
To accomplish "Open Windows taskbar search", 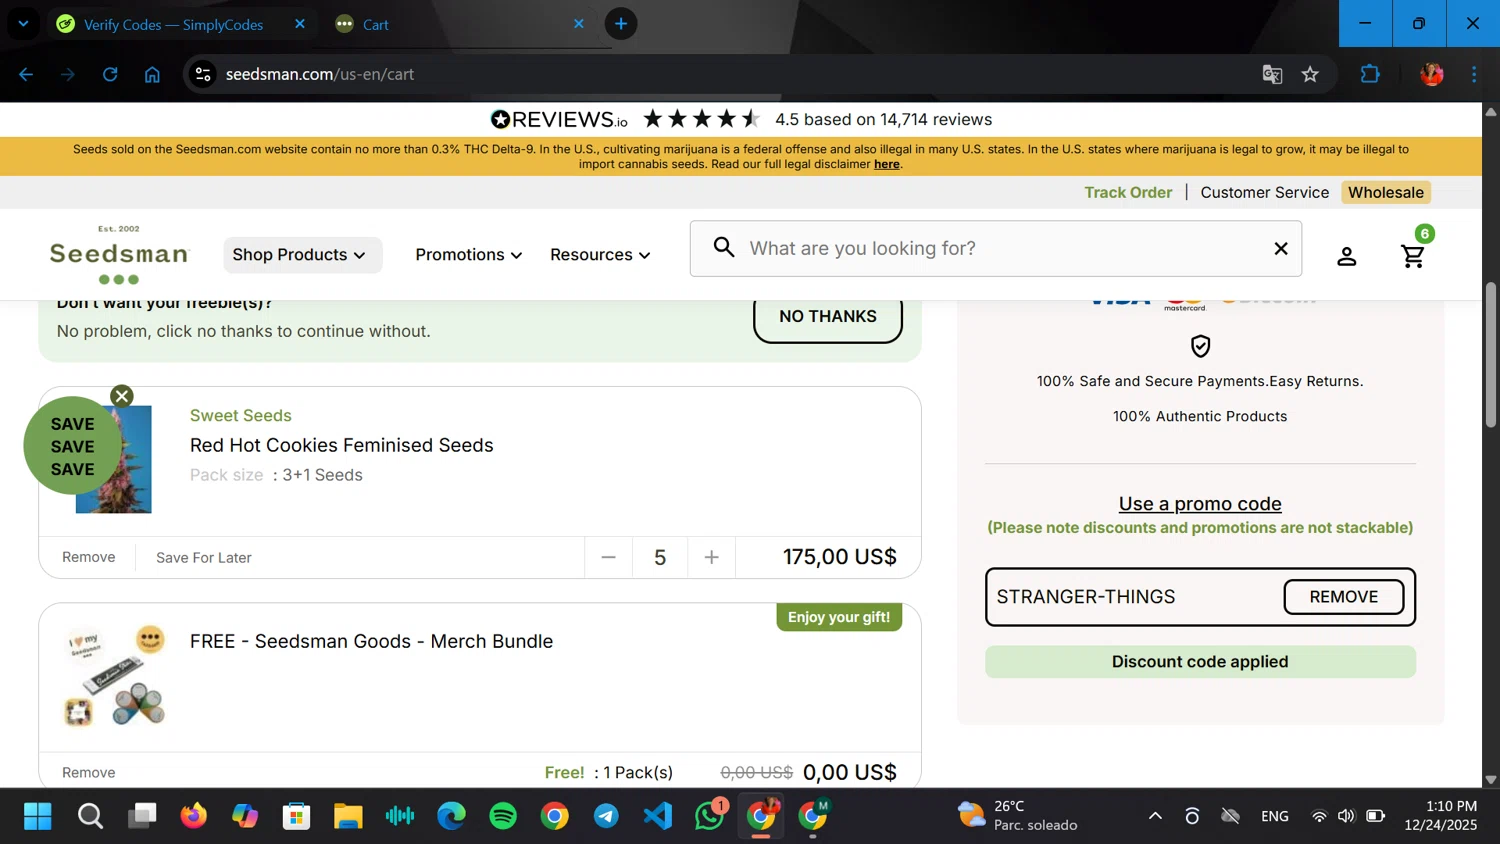I will point(90,816).
